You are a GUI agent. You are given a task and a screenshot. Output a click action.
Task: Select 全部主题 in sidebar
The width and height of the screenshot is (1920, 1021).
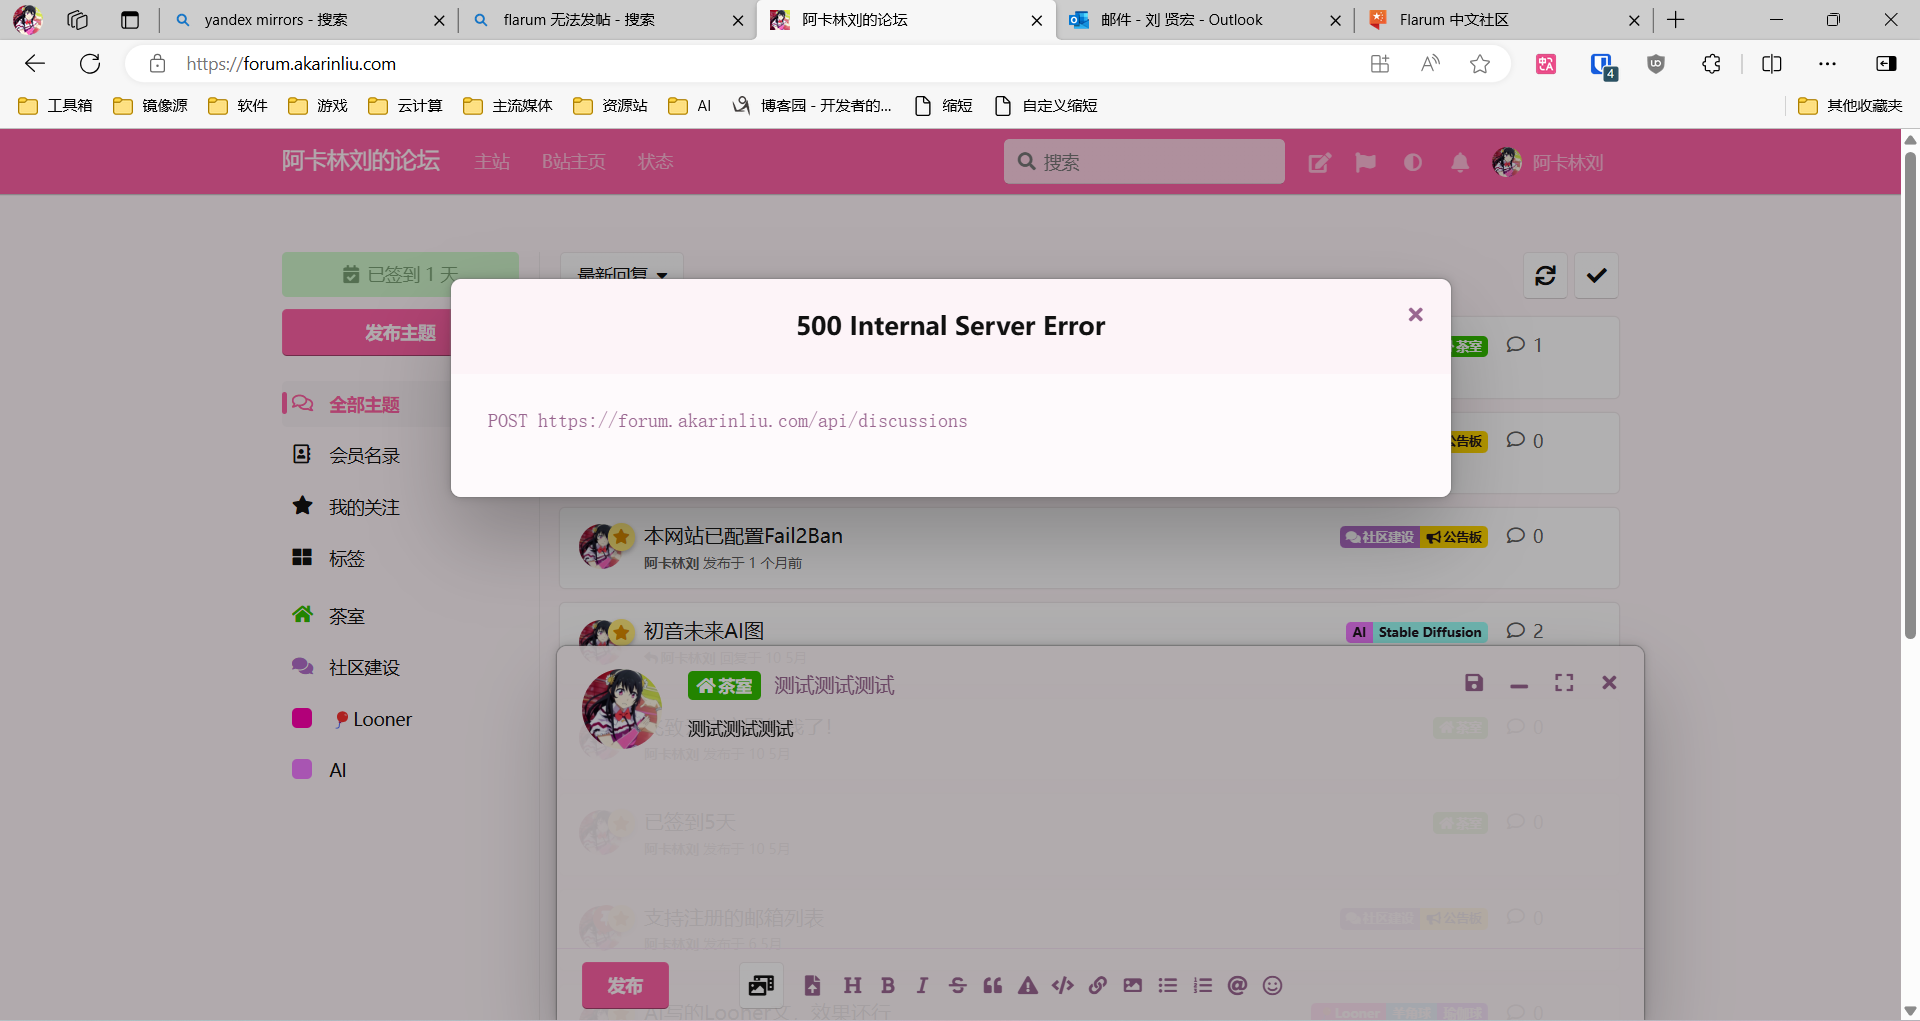point(365,404)
